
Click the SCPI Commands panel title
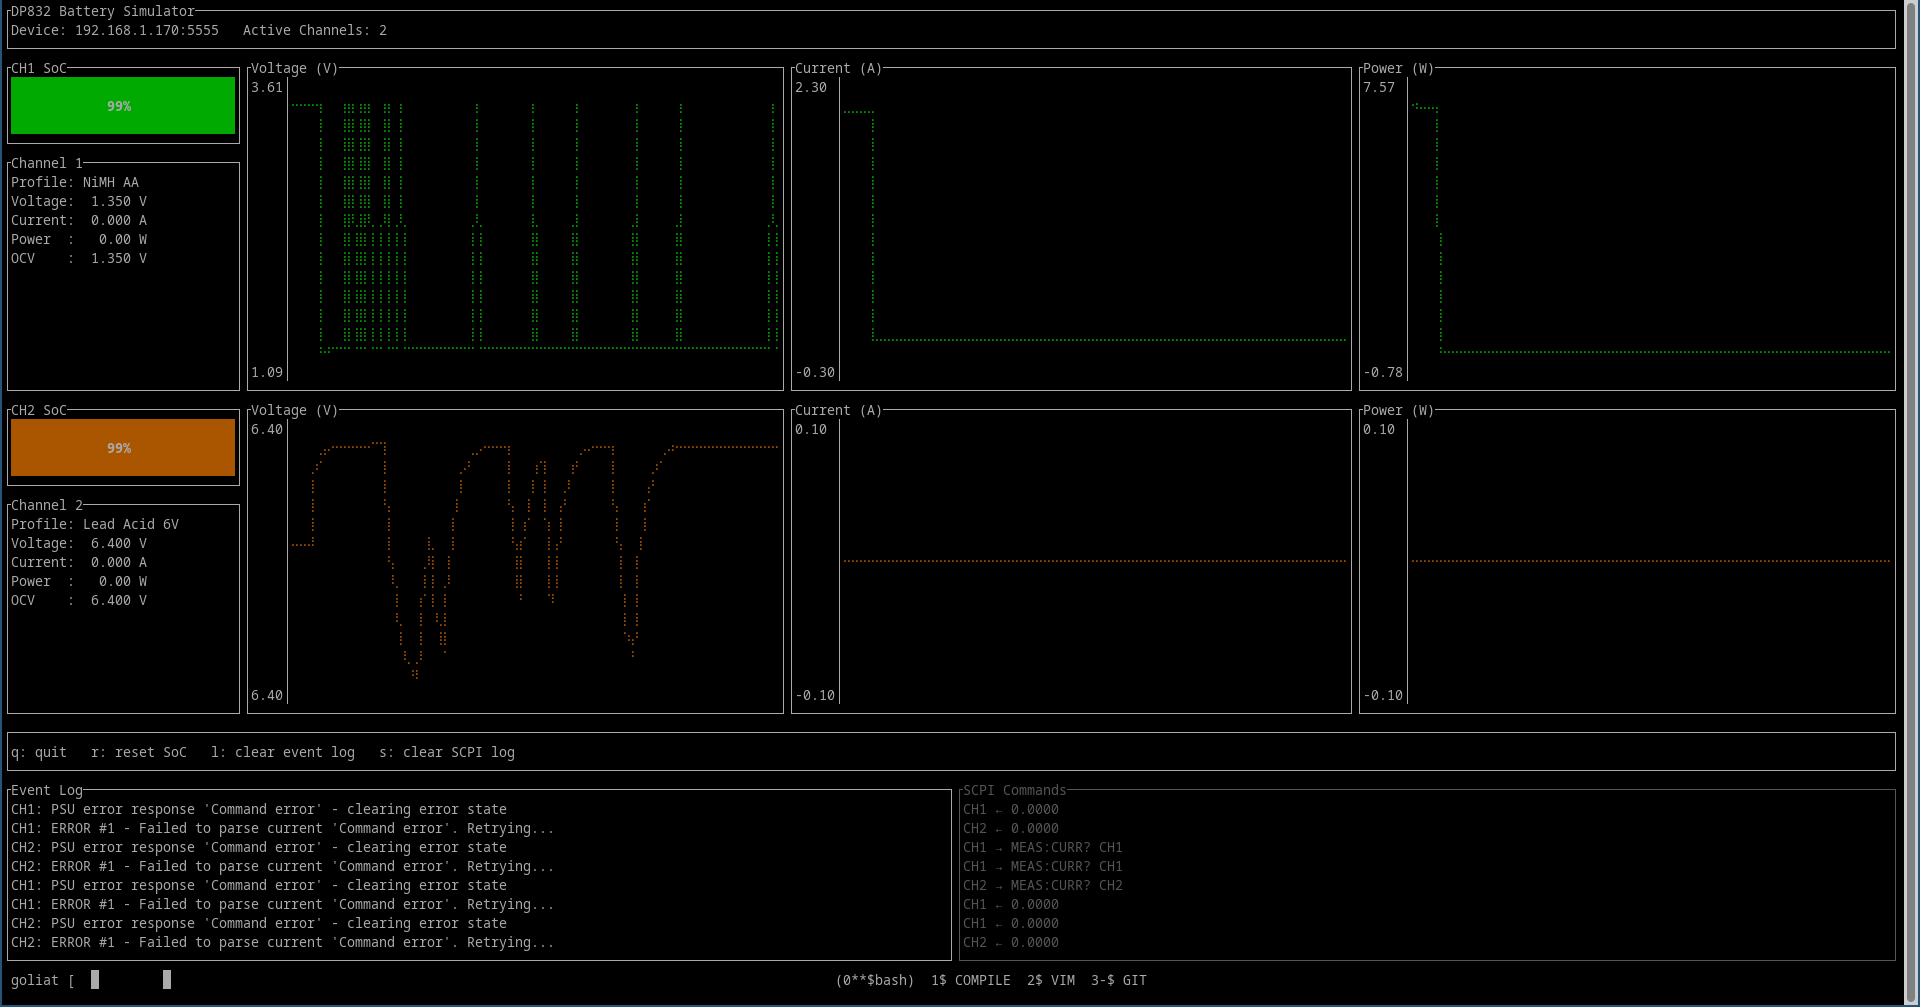pyautogui.click(x=1014, y=790)
